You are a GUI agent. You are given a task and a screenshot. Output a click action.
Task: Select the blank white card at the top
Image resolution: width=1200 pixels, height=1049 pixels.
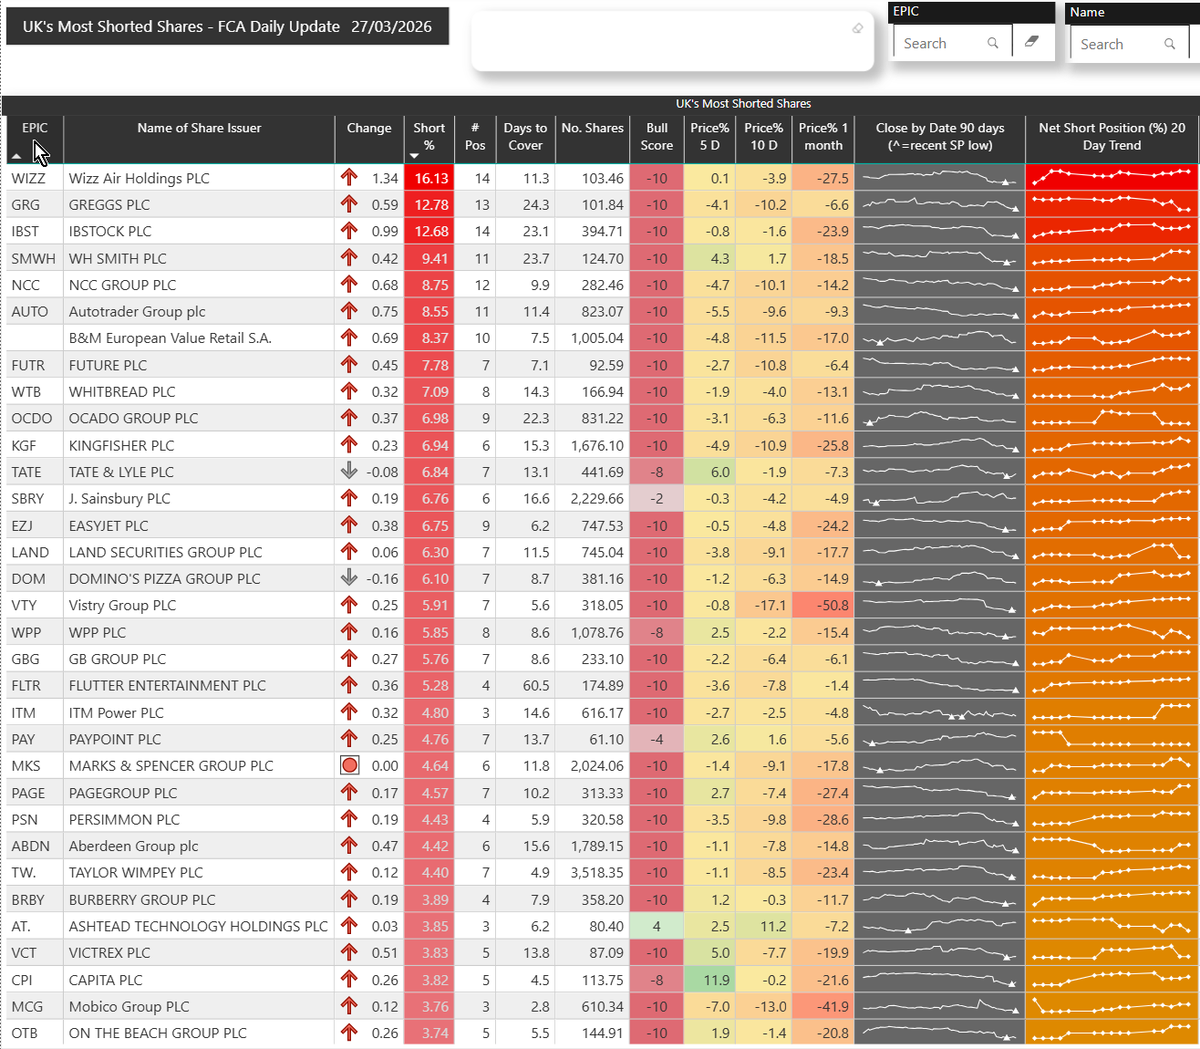click(672, 42)
